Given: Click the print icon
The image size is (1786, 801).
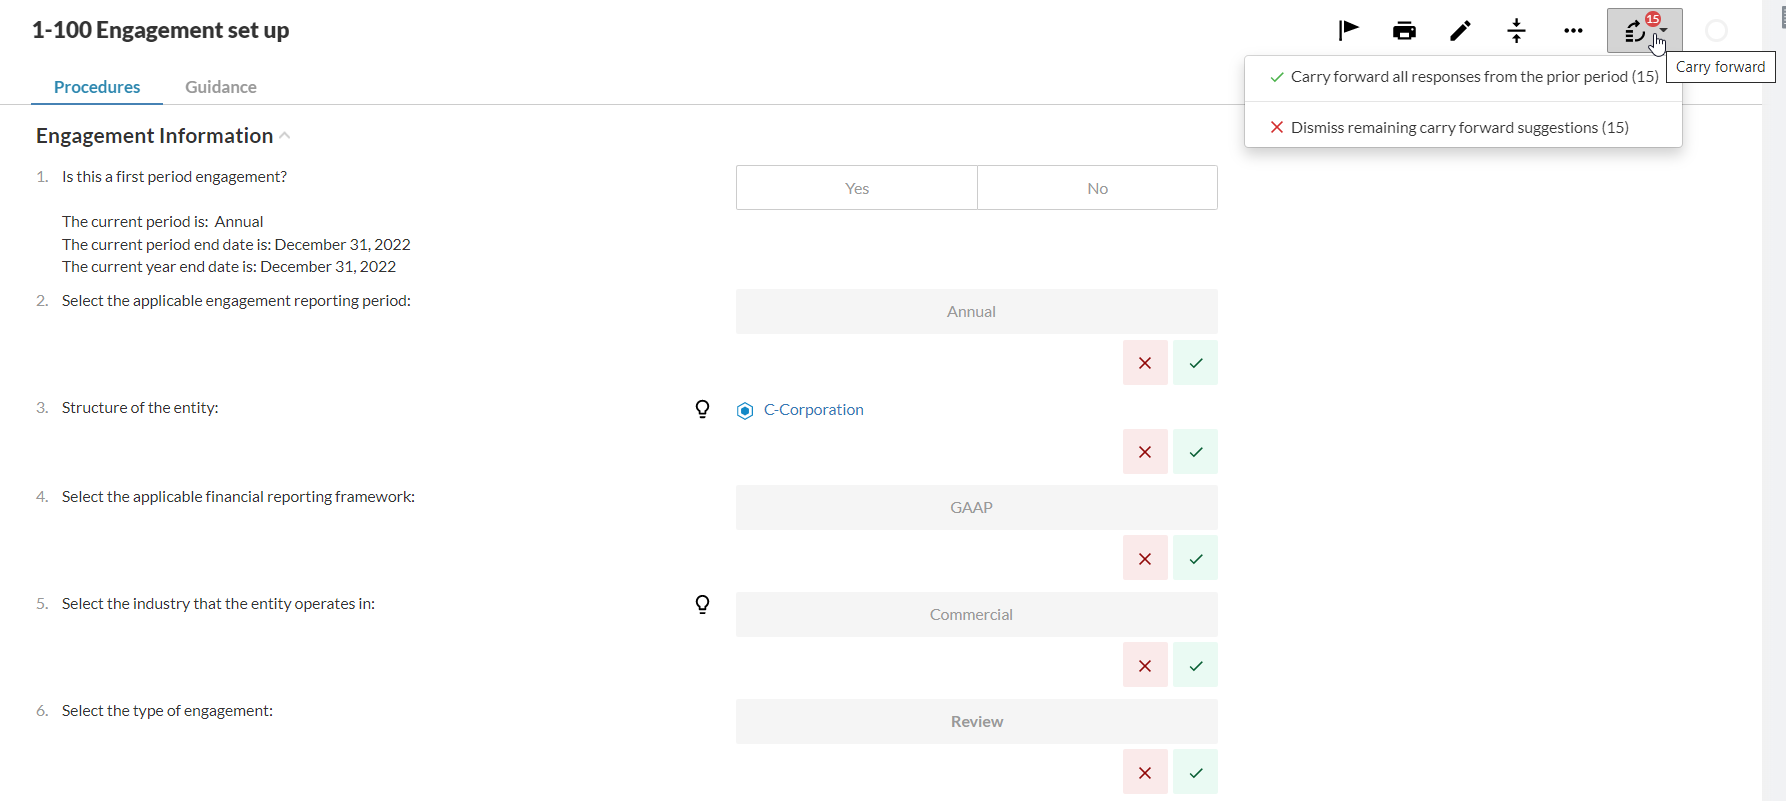Looking at the screenshot, I should 1404,31.
